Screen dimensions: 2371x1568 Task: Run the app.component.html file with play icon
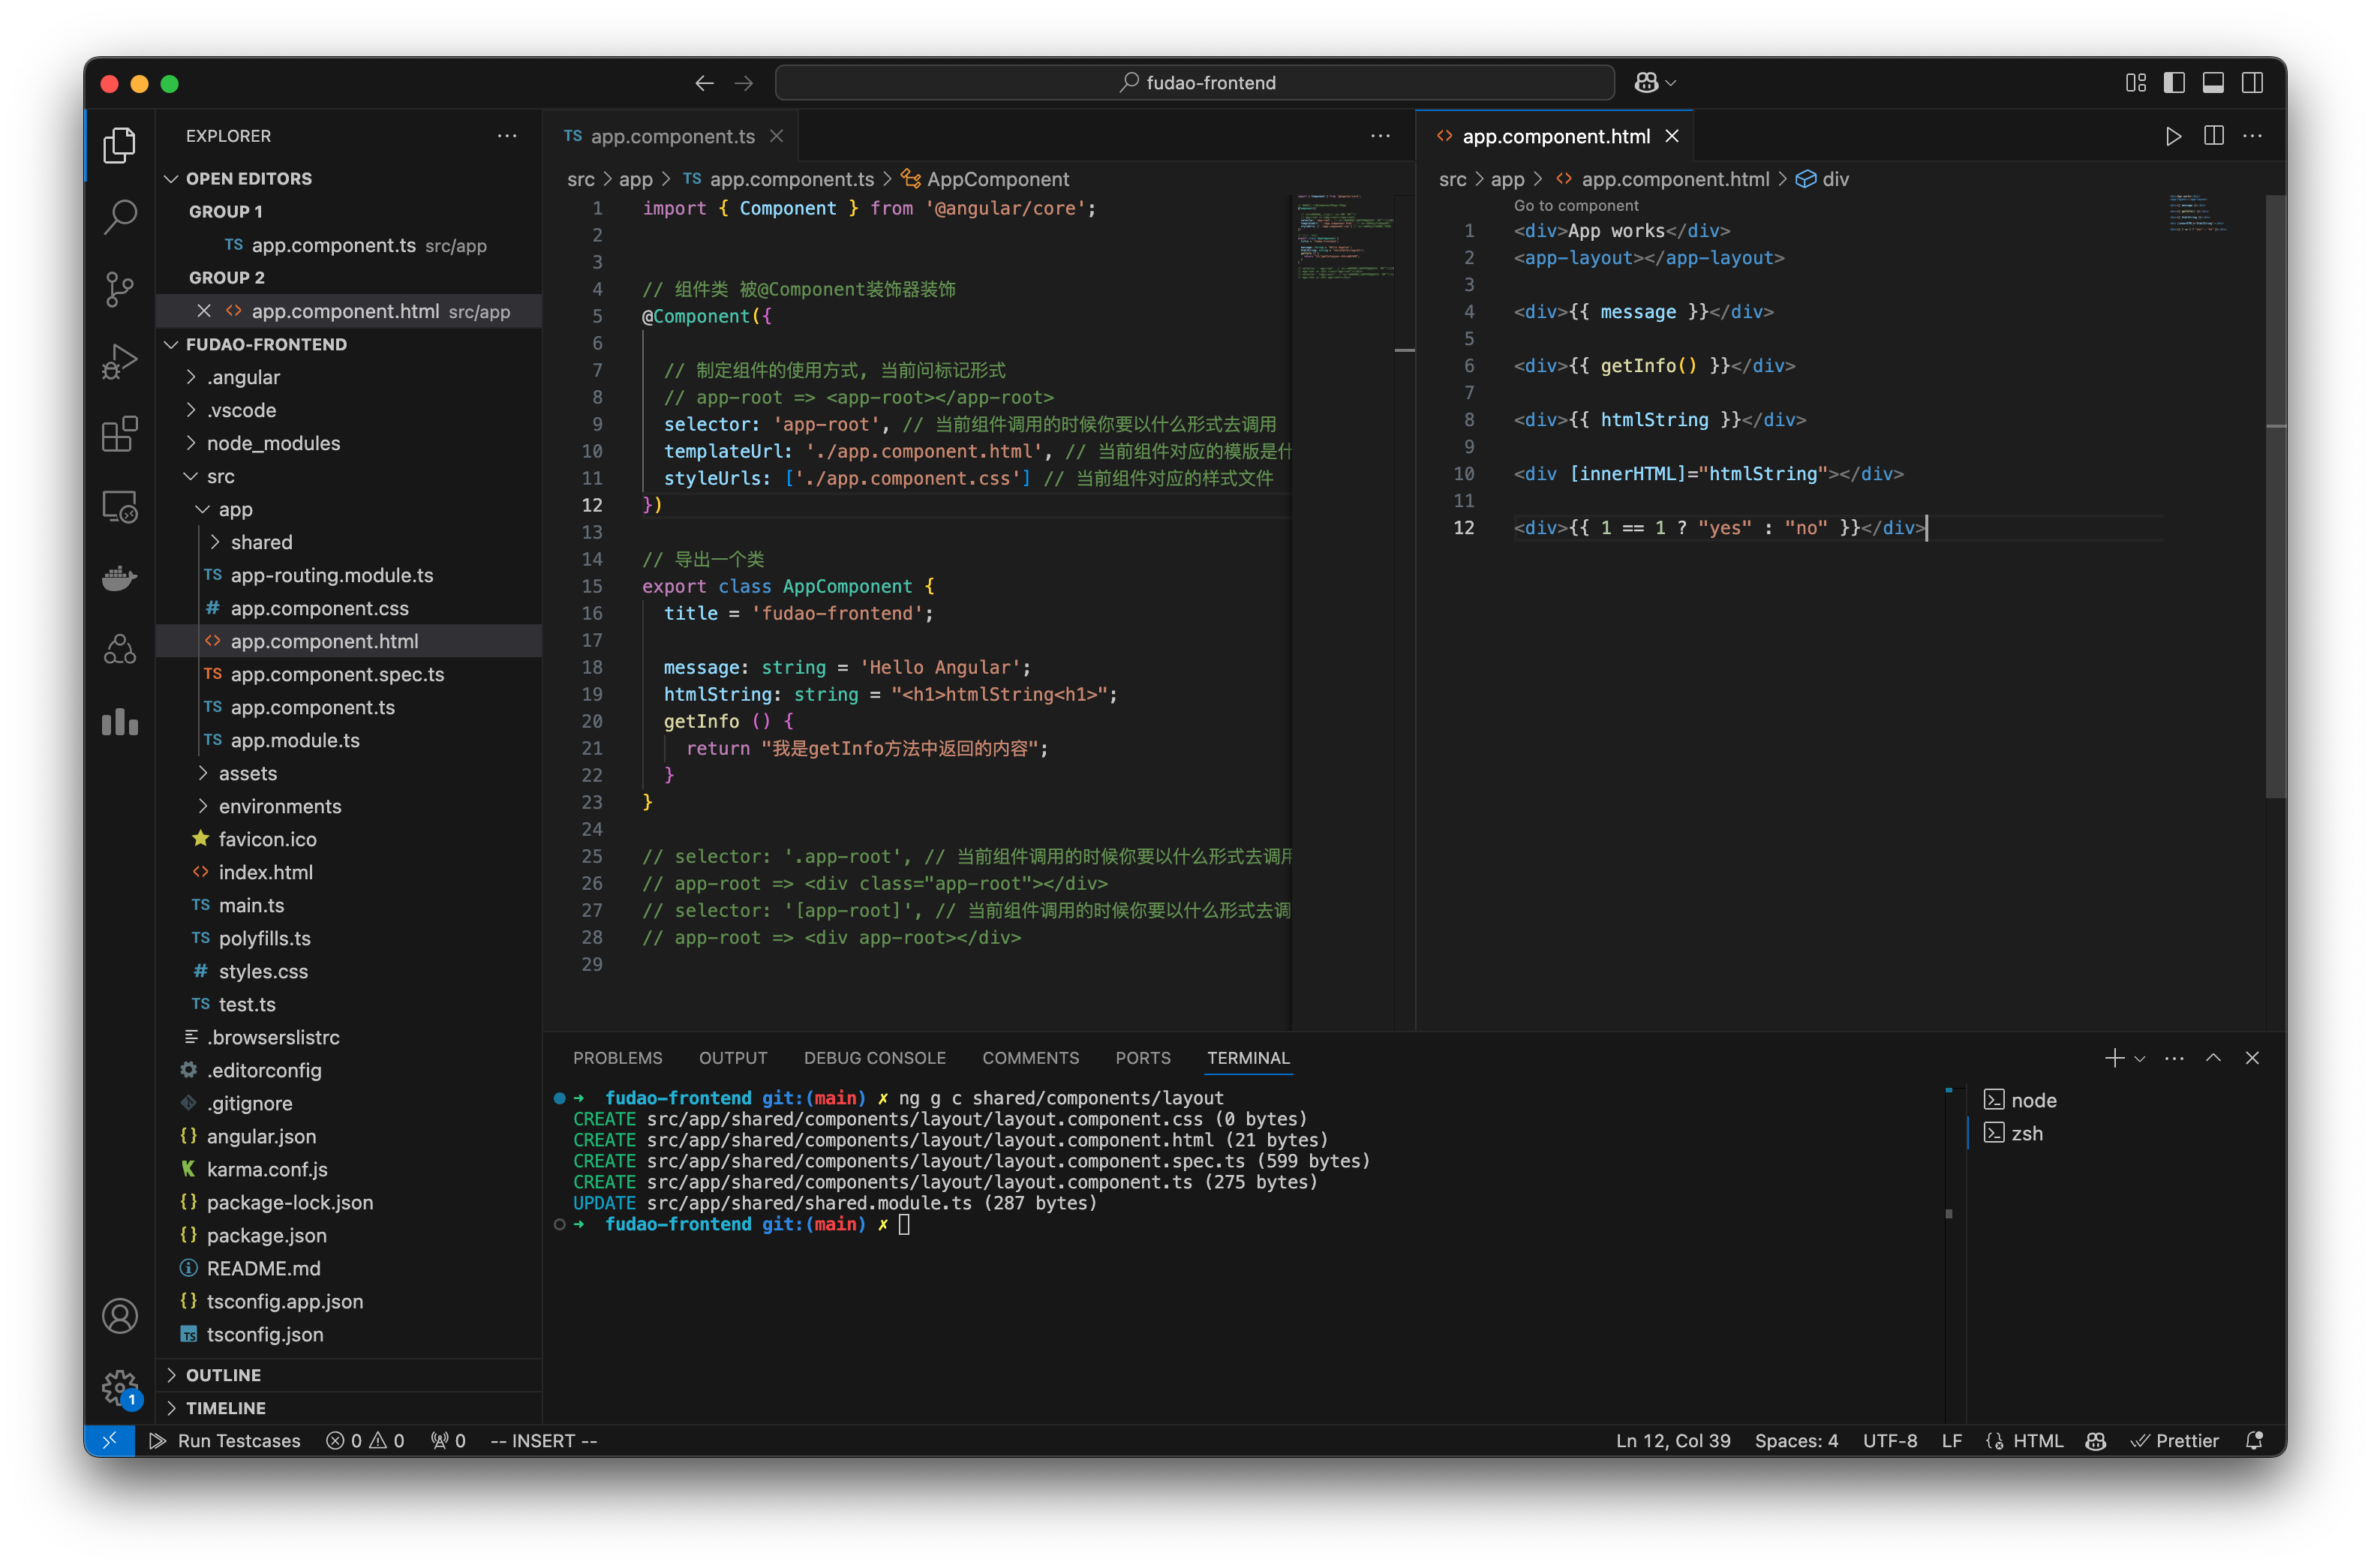coord(2173,136)
